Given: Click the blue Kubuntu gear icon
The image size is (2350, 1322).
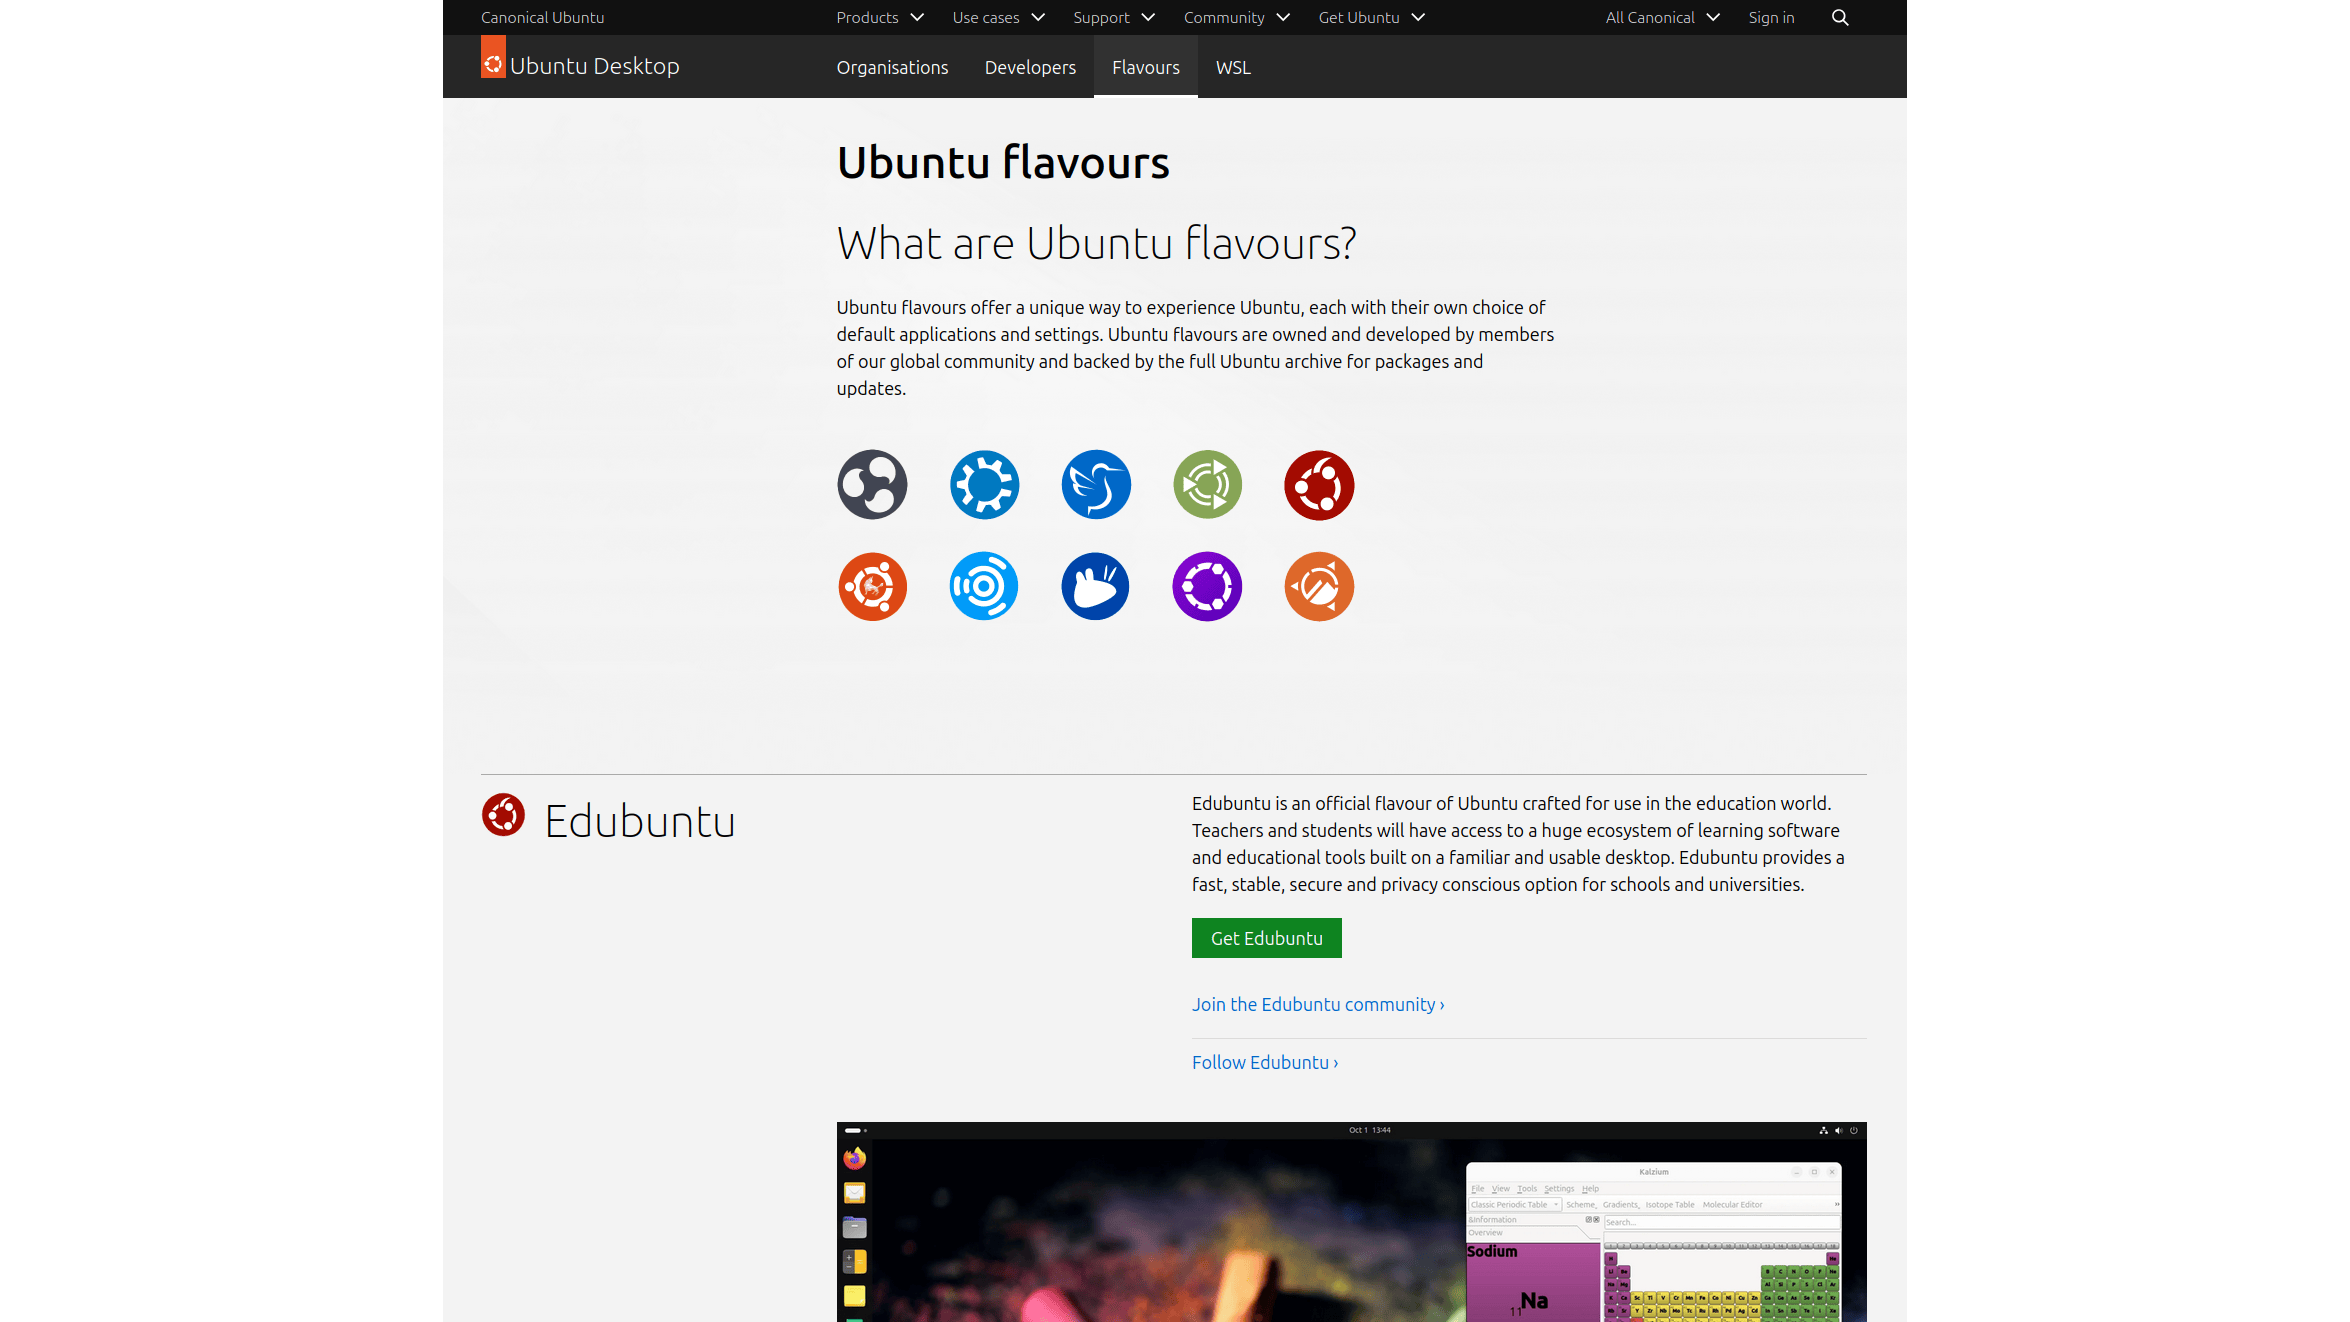Looking at the screenshot, I should (984, 485).
